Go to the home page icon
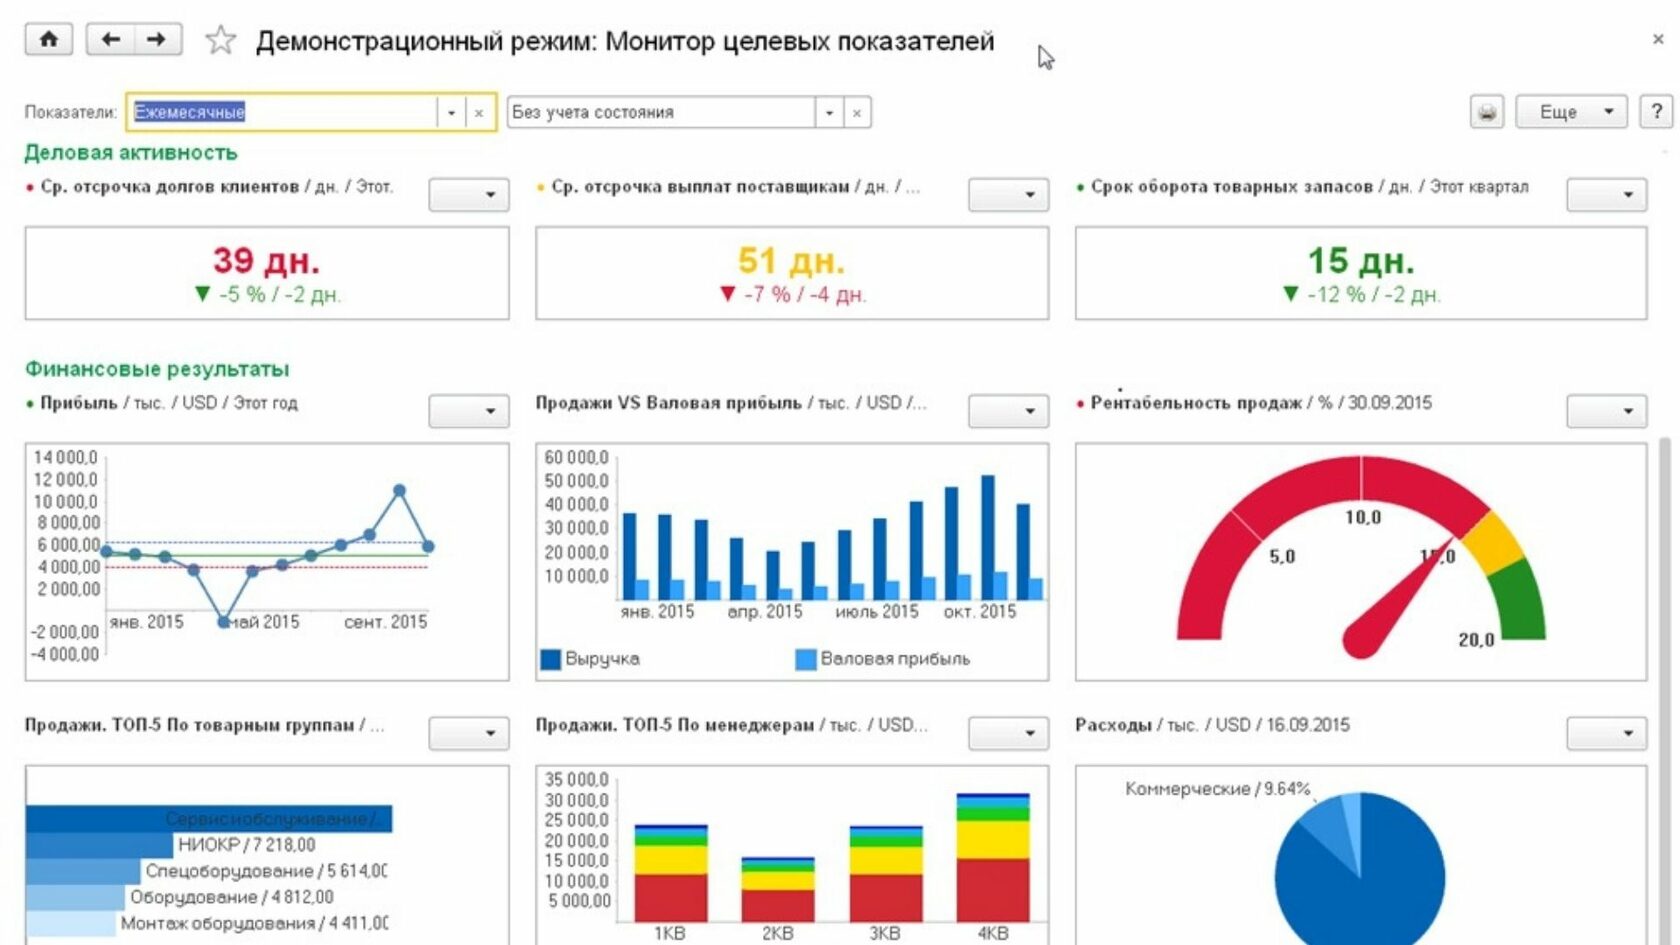 [x=48, y=40]
